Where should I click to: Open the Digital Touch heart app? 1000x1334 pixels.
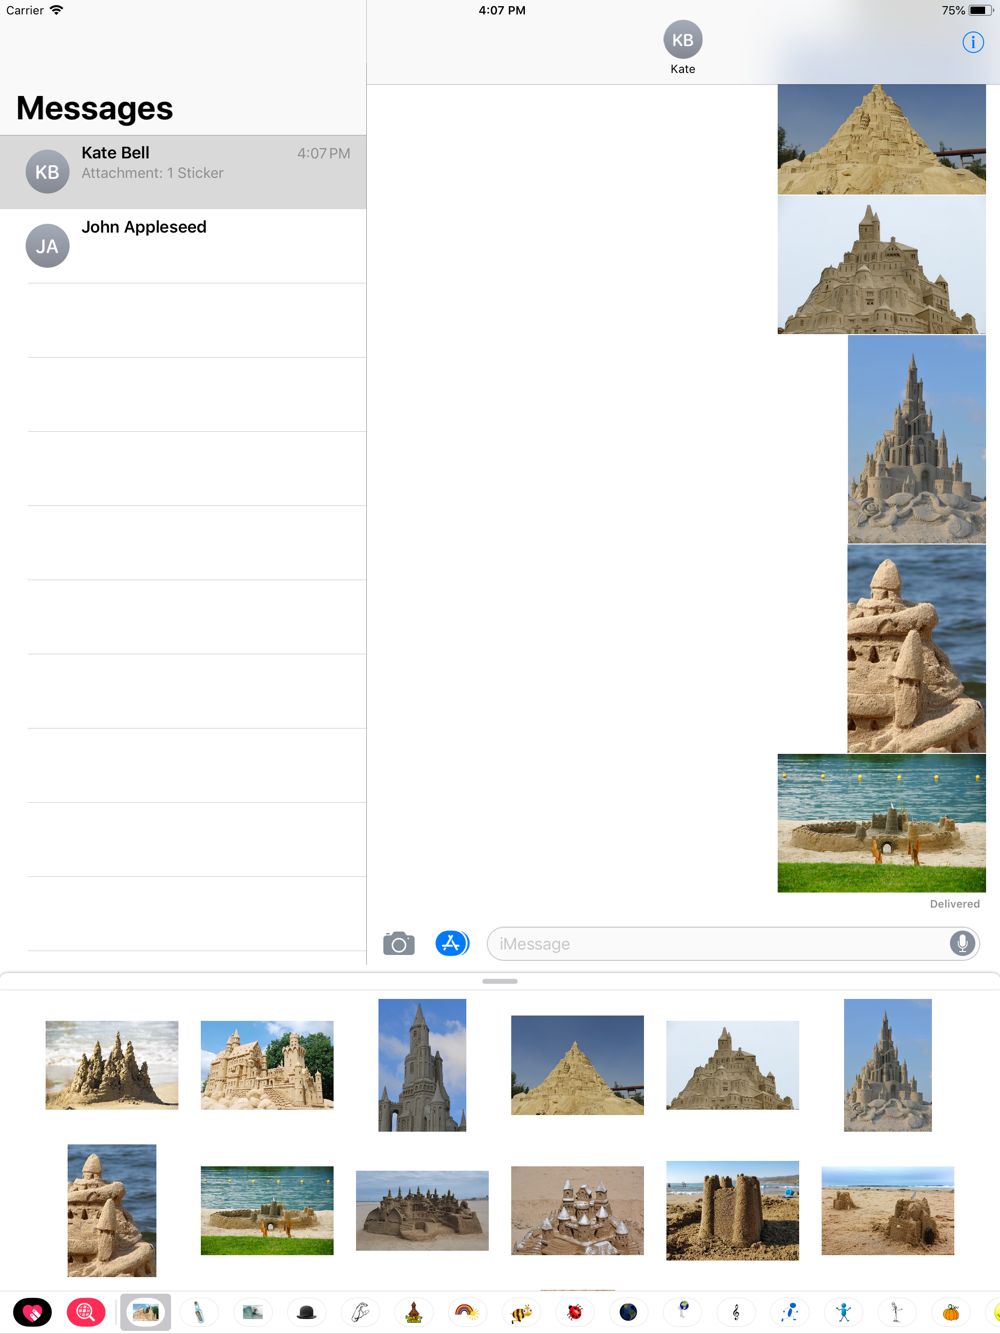coord(32,1312)
